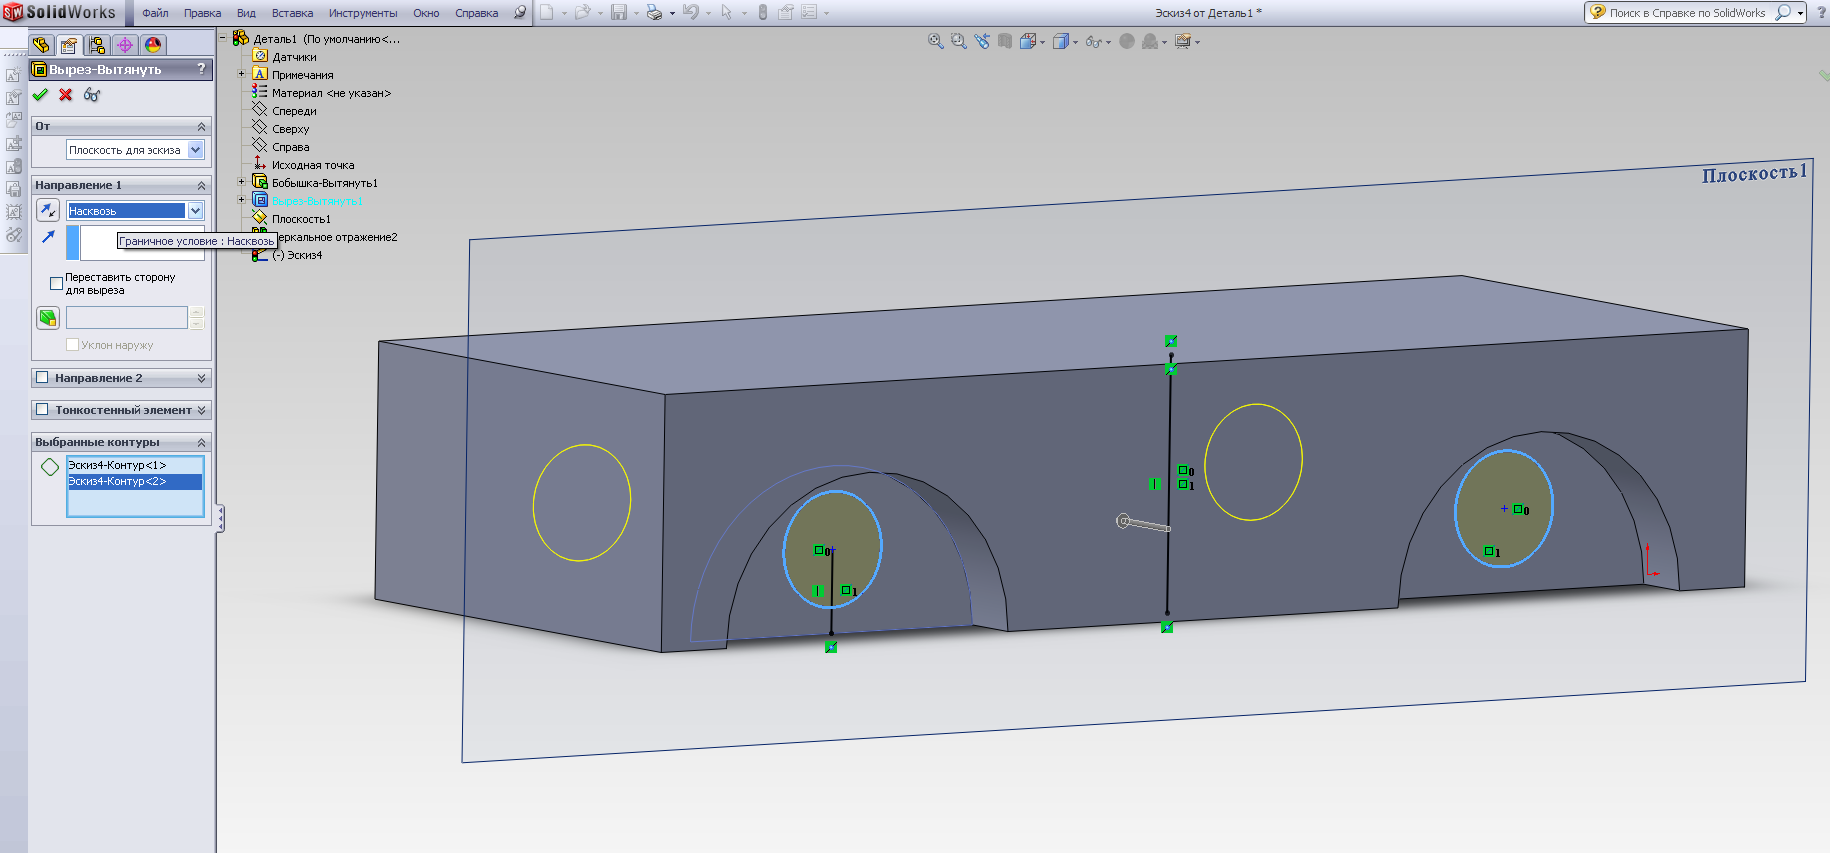
Task: Open 'Плоскость для эскиза' start condition dropdown
Action: click(196, 150)
